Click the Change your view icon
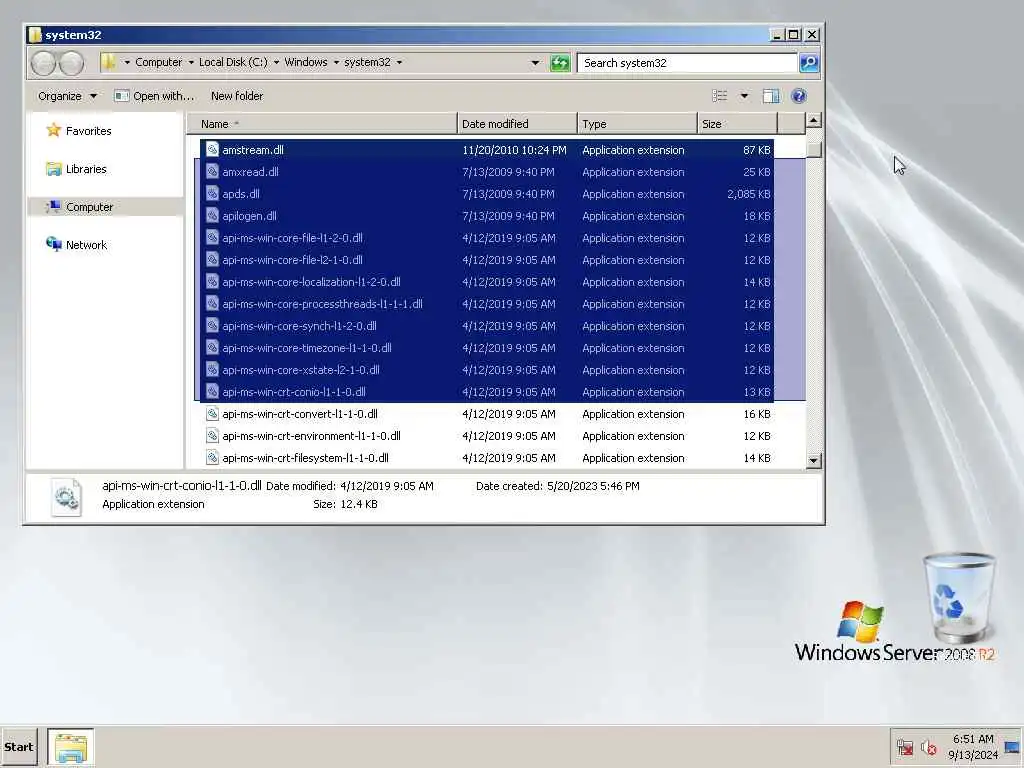 720,96
